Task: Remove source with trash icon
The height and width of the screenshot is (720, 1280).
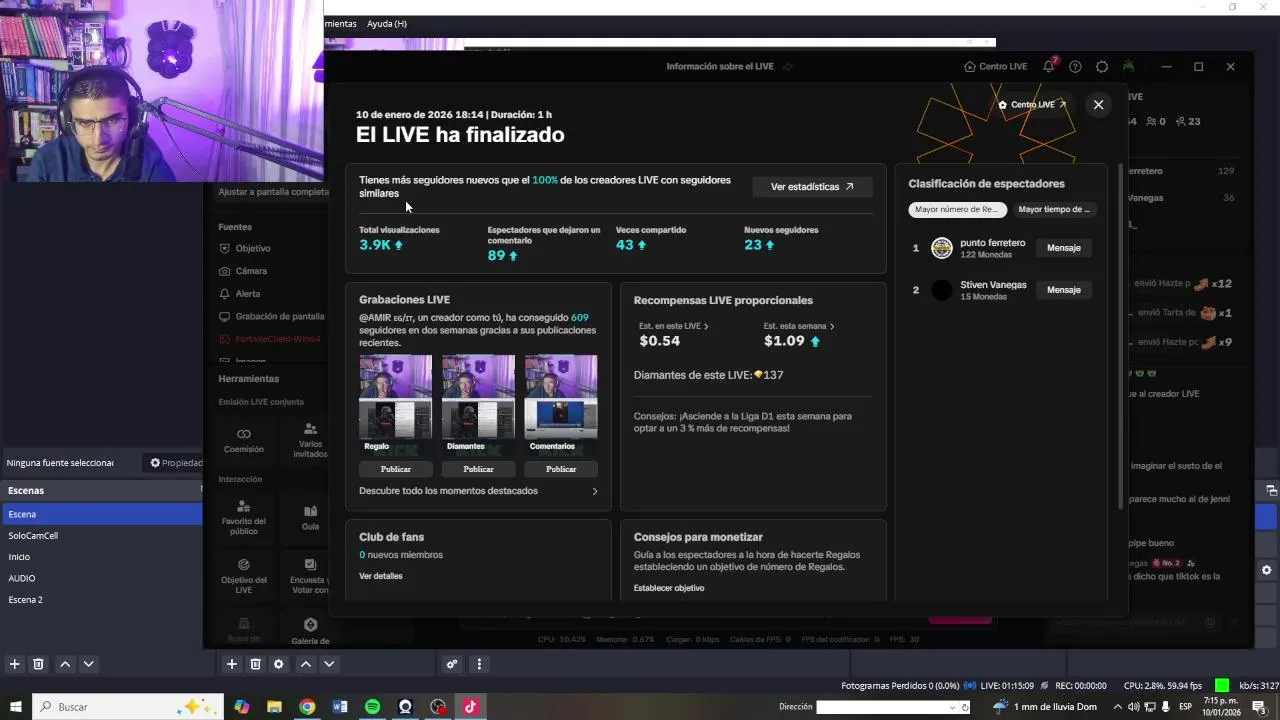Action: pyautogui.click(x=255, y=664)
